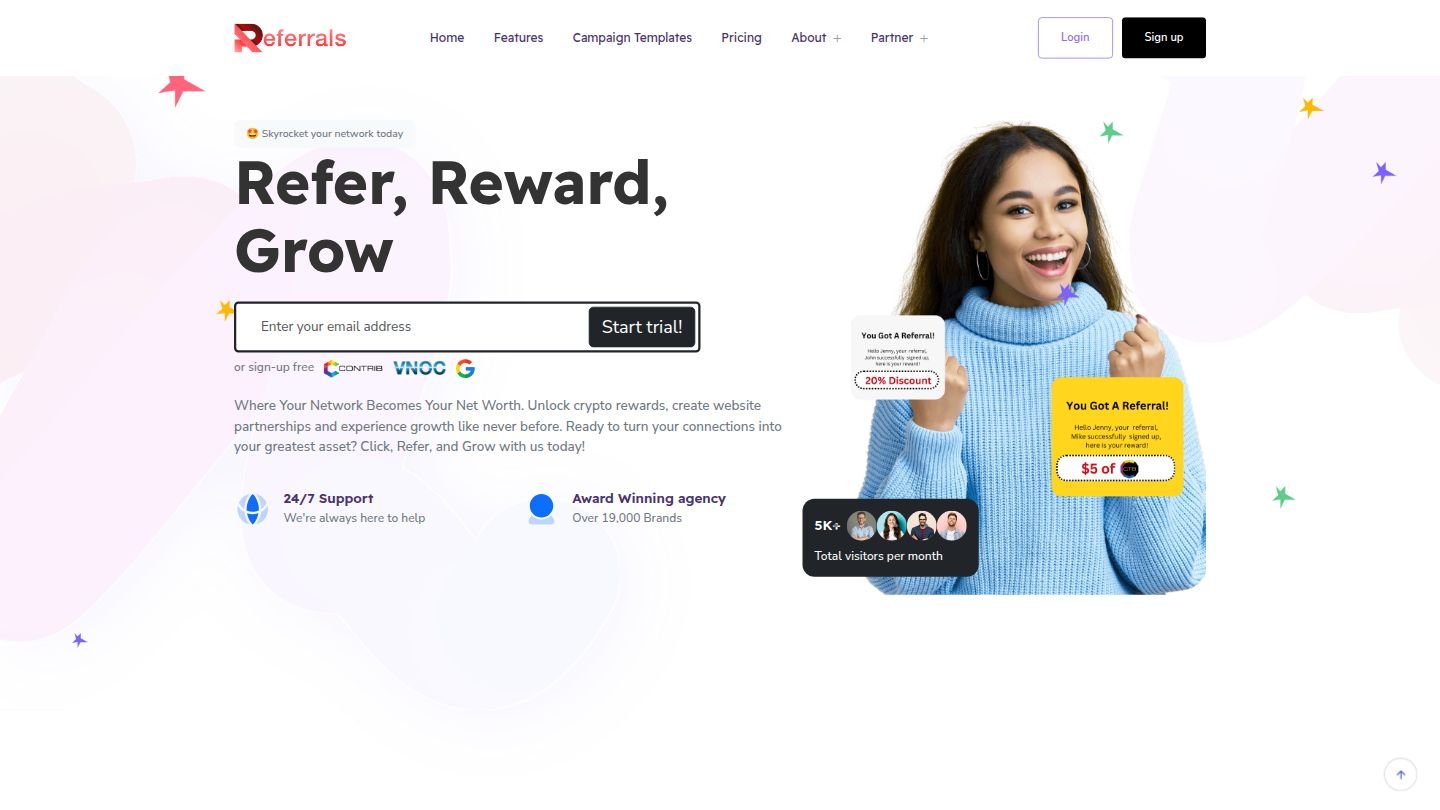The image size is (1440, 810).
Task: Open the Features menu item
Action: [518, 38]
